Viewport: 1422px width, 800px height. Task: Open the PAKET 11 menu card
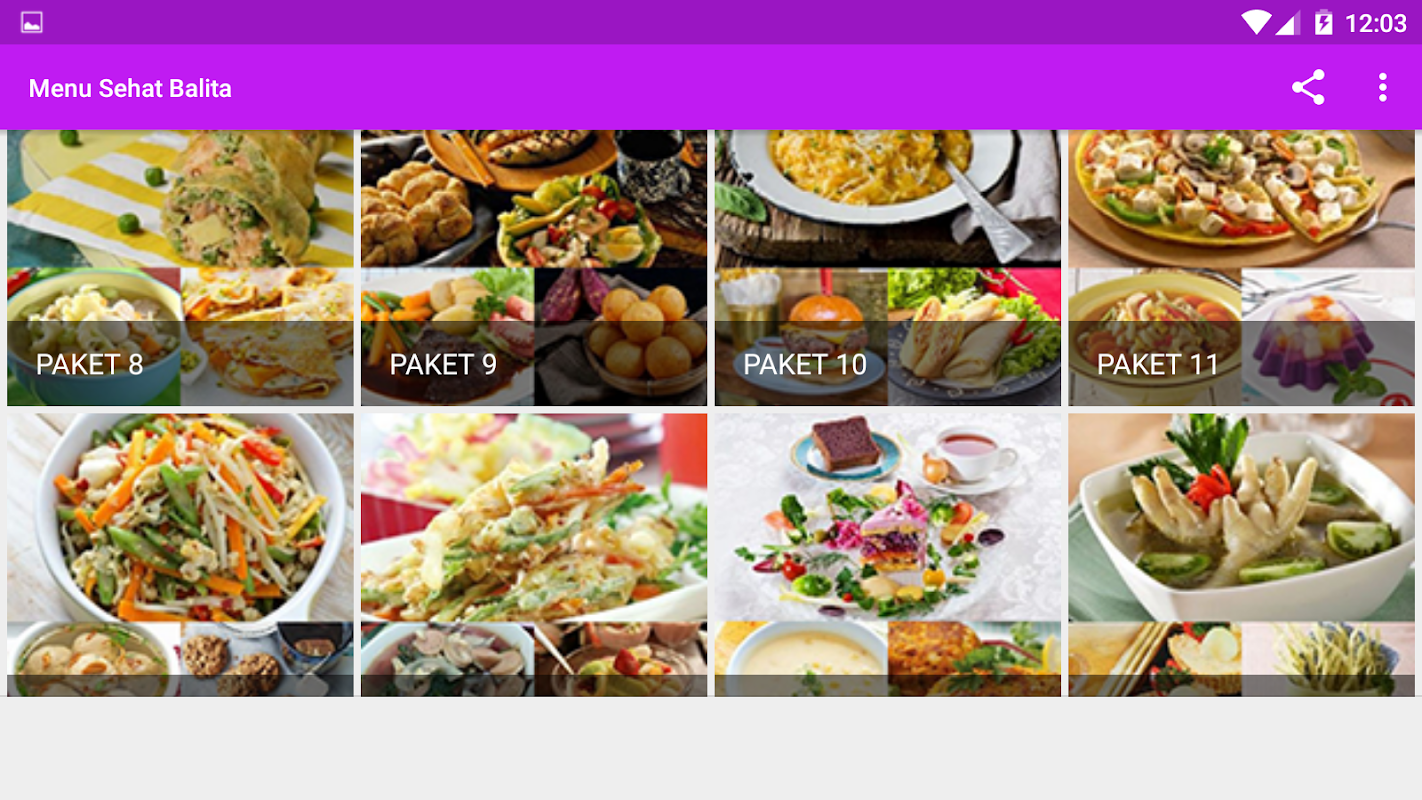(1241, 268)
